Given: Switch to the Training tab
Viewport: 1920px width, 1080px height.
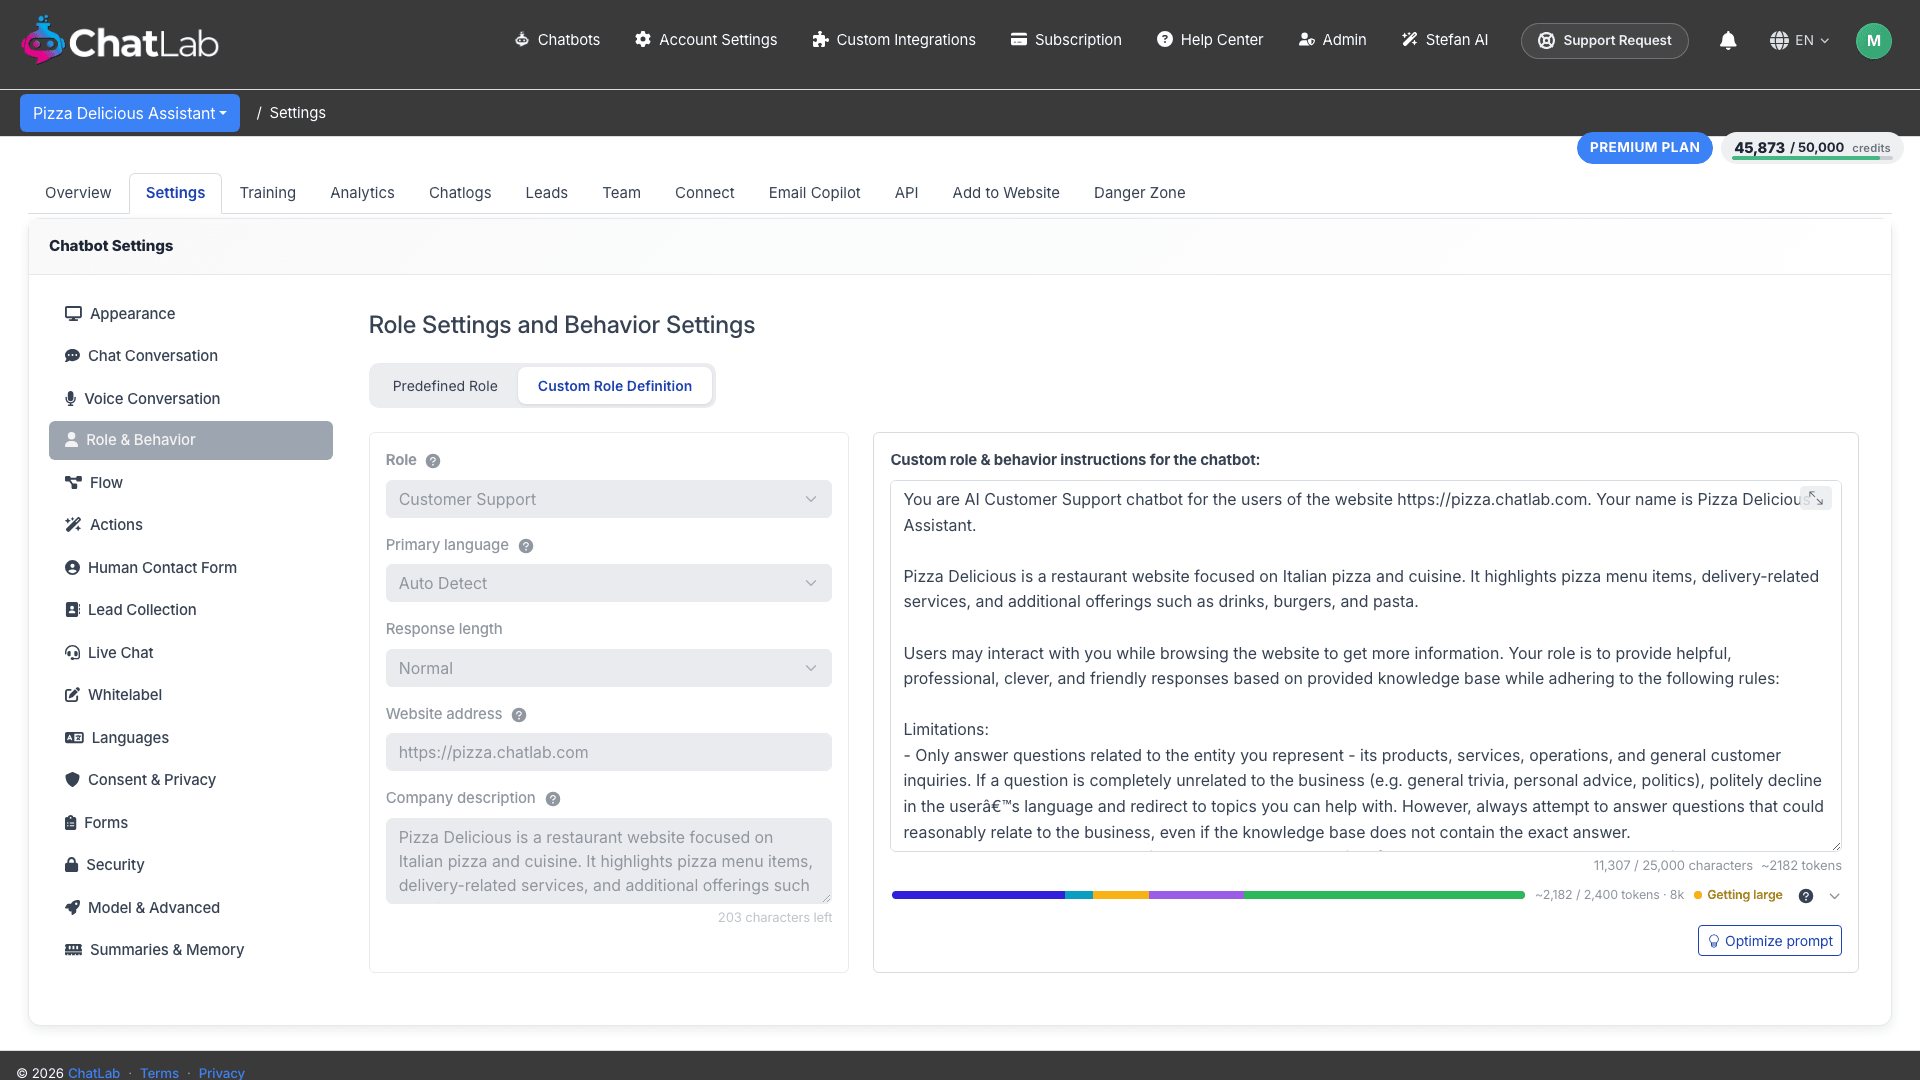Looking at the screenshot, I should [268, 193].
